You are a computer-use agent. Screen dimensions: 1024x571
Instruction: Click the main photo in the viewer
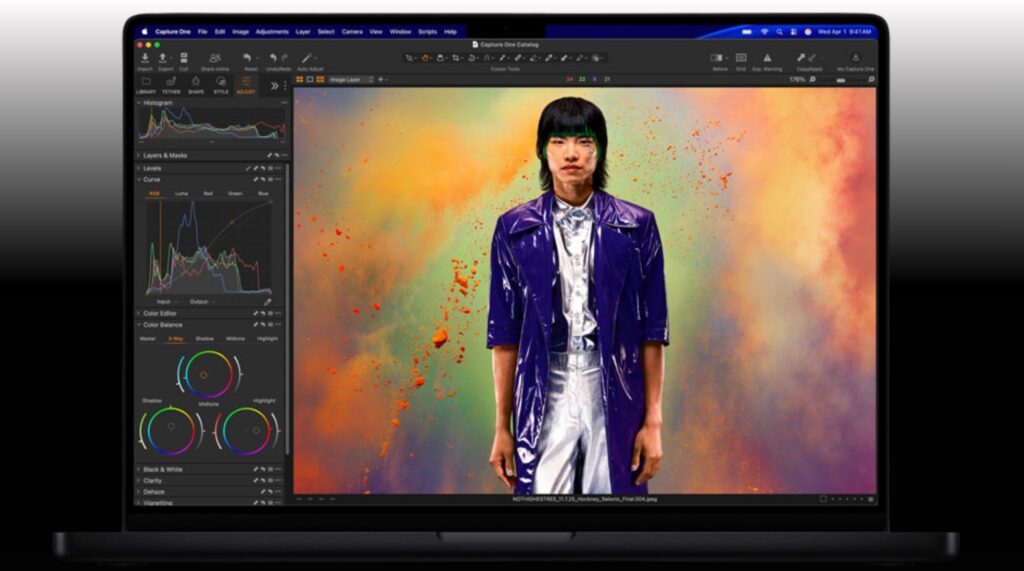click(x=584, y=290)
